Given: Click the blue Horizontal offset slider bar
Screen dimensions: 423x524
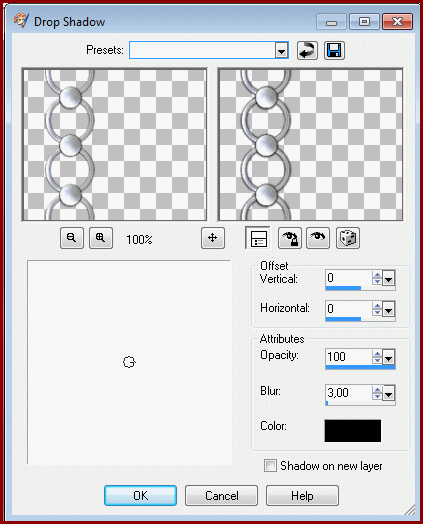Looking at the screenshot, I should [x=343, y=319].
